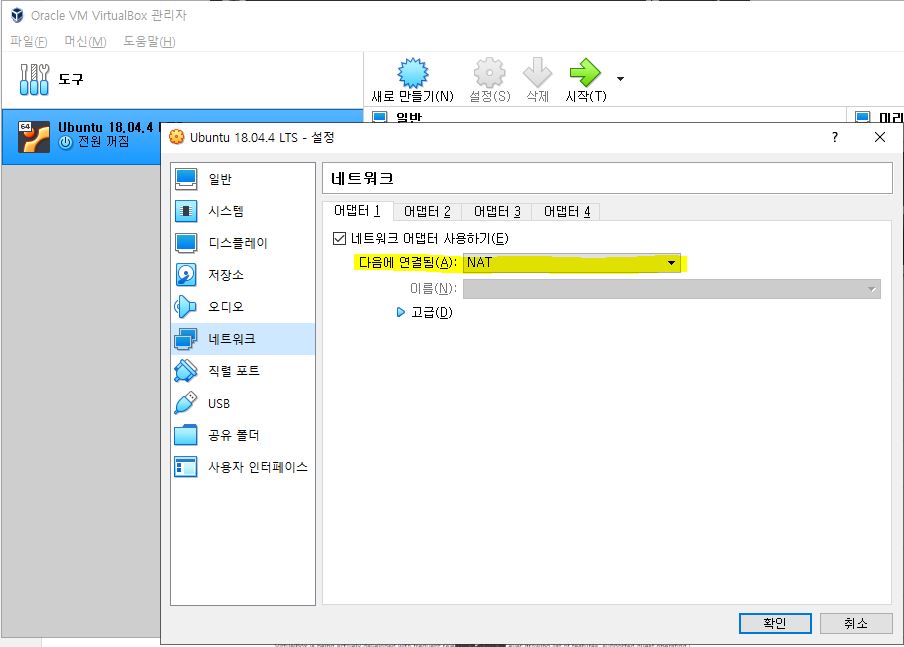Click the New (새로 만들기) toolbar icon
The image size is (904, 647).
pos(413,73)
